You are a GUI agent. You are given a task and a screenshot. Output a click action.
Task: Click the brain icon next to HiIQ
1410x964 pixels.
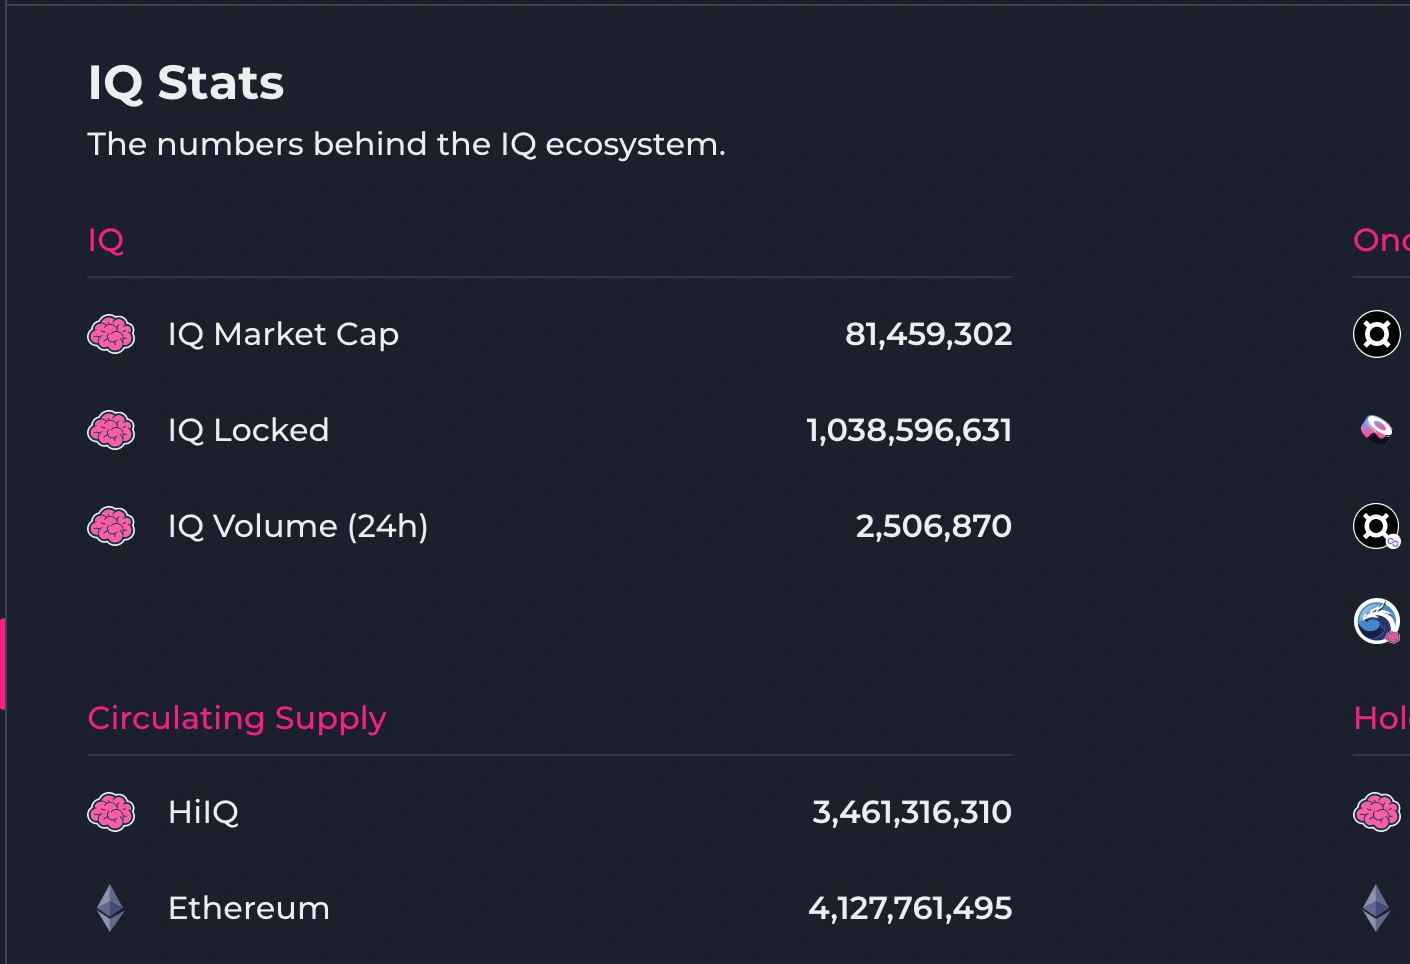(x=111, y=812)
